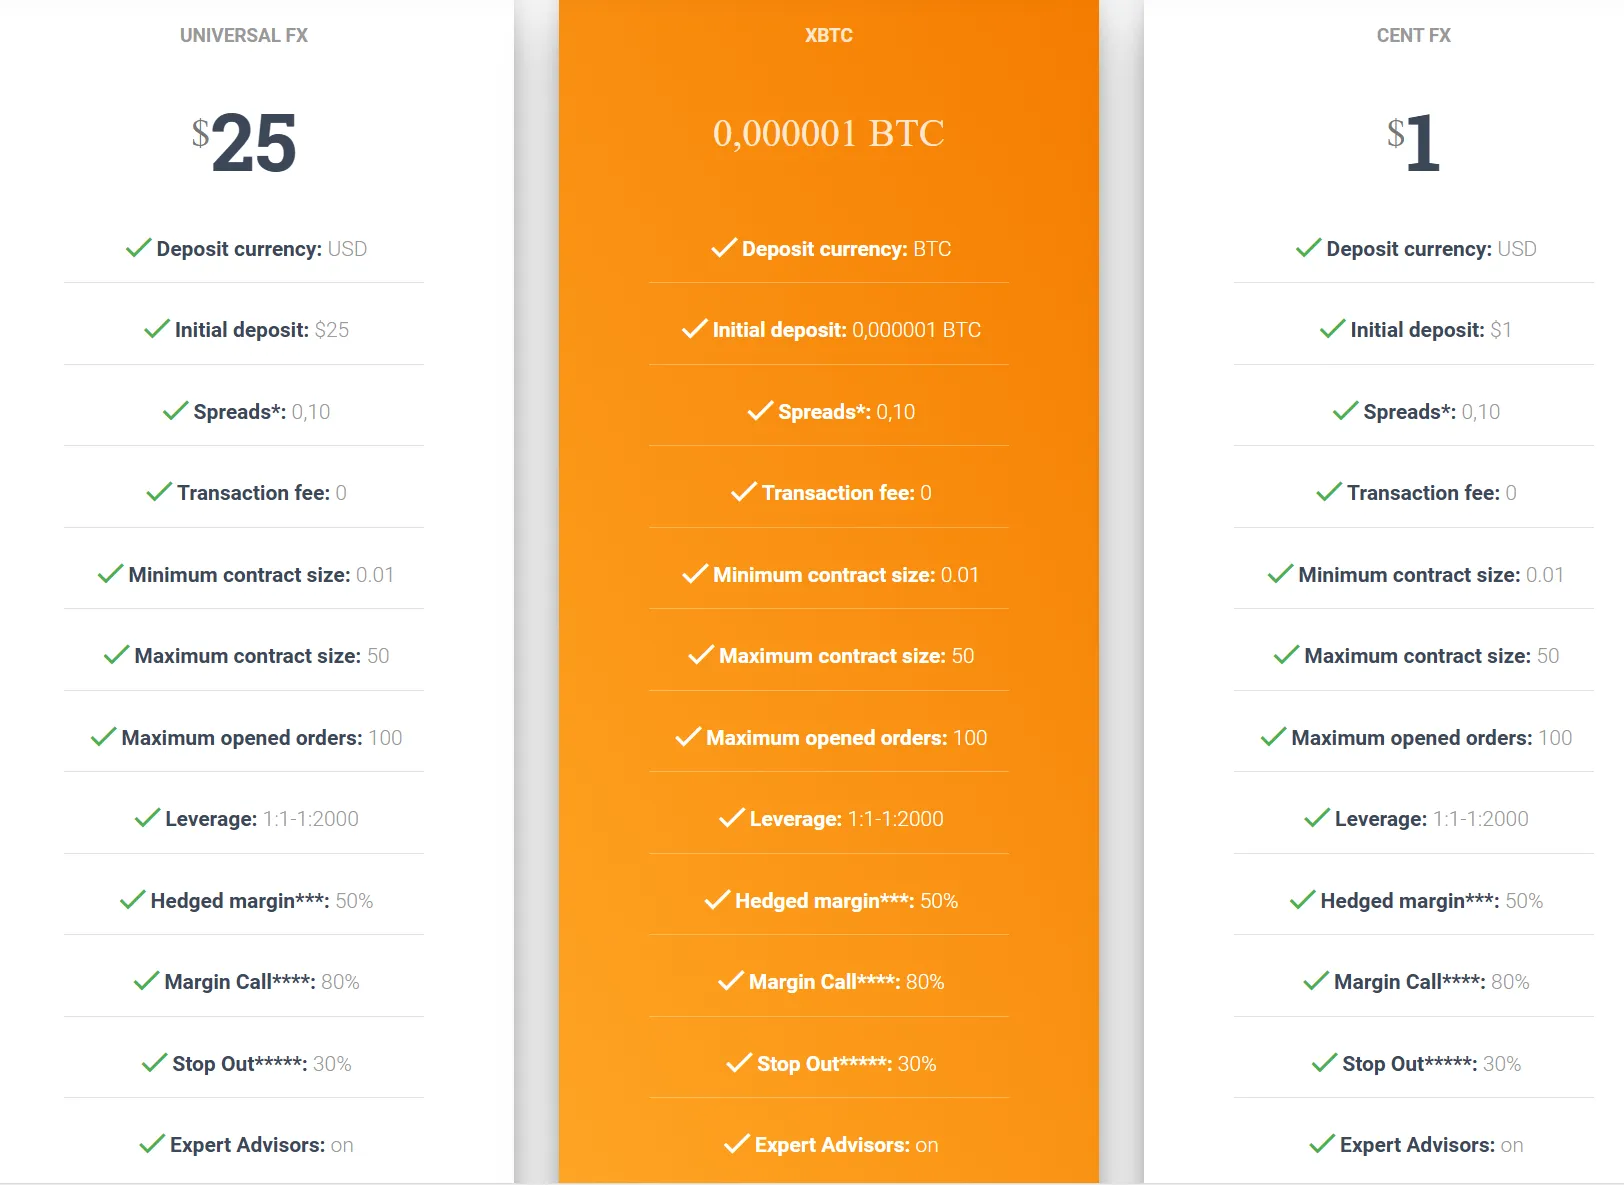Click the checkmark beside Cent FX Deposit currency
This screenshot has width=1624, height=1185.
pyautogui.click(x=1309, y=248)
